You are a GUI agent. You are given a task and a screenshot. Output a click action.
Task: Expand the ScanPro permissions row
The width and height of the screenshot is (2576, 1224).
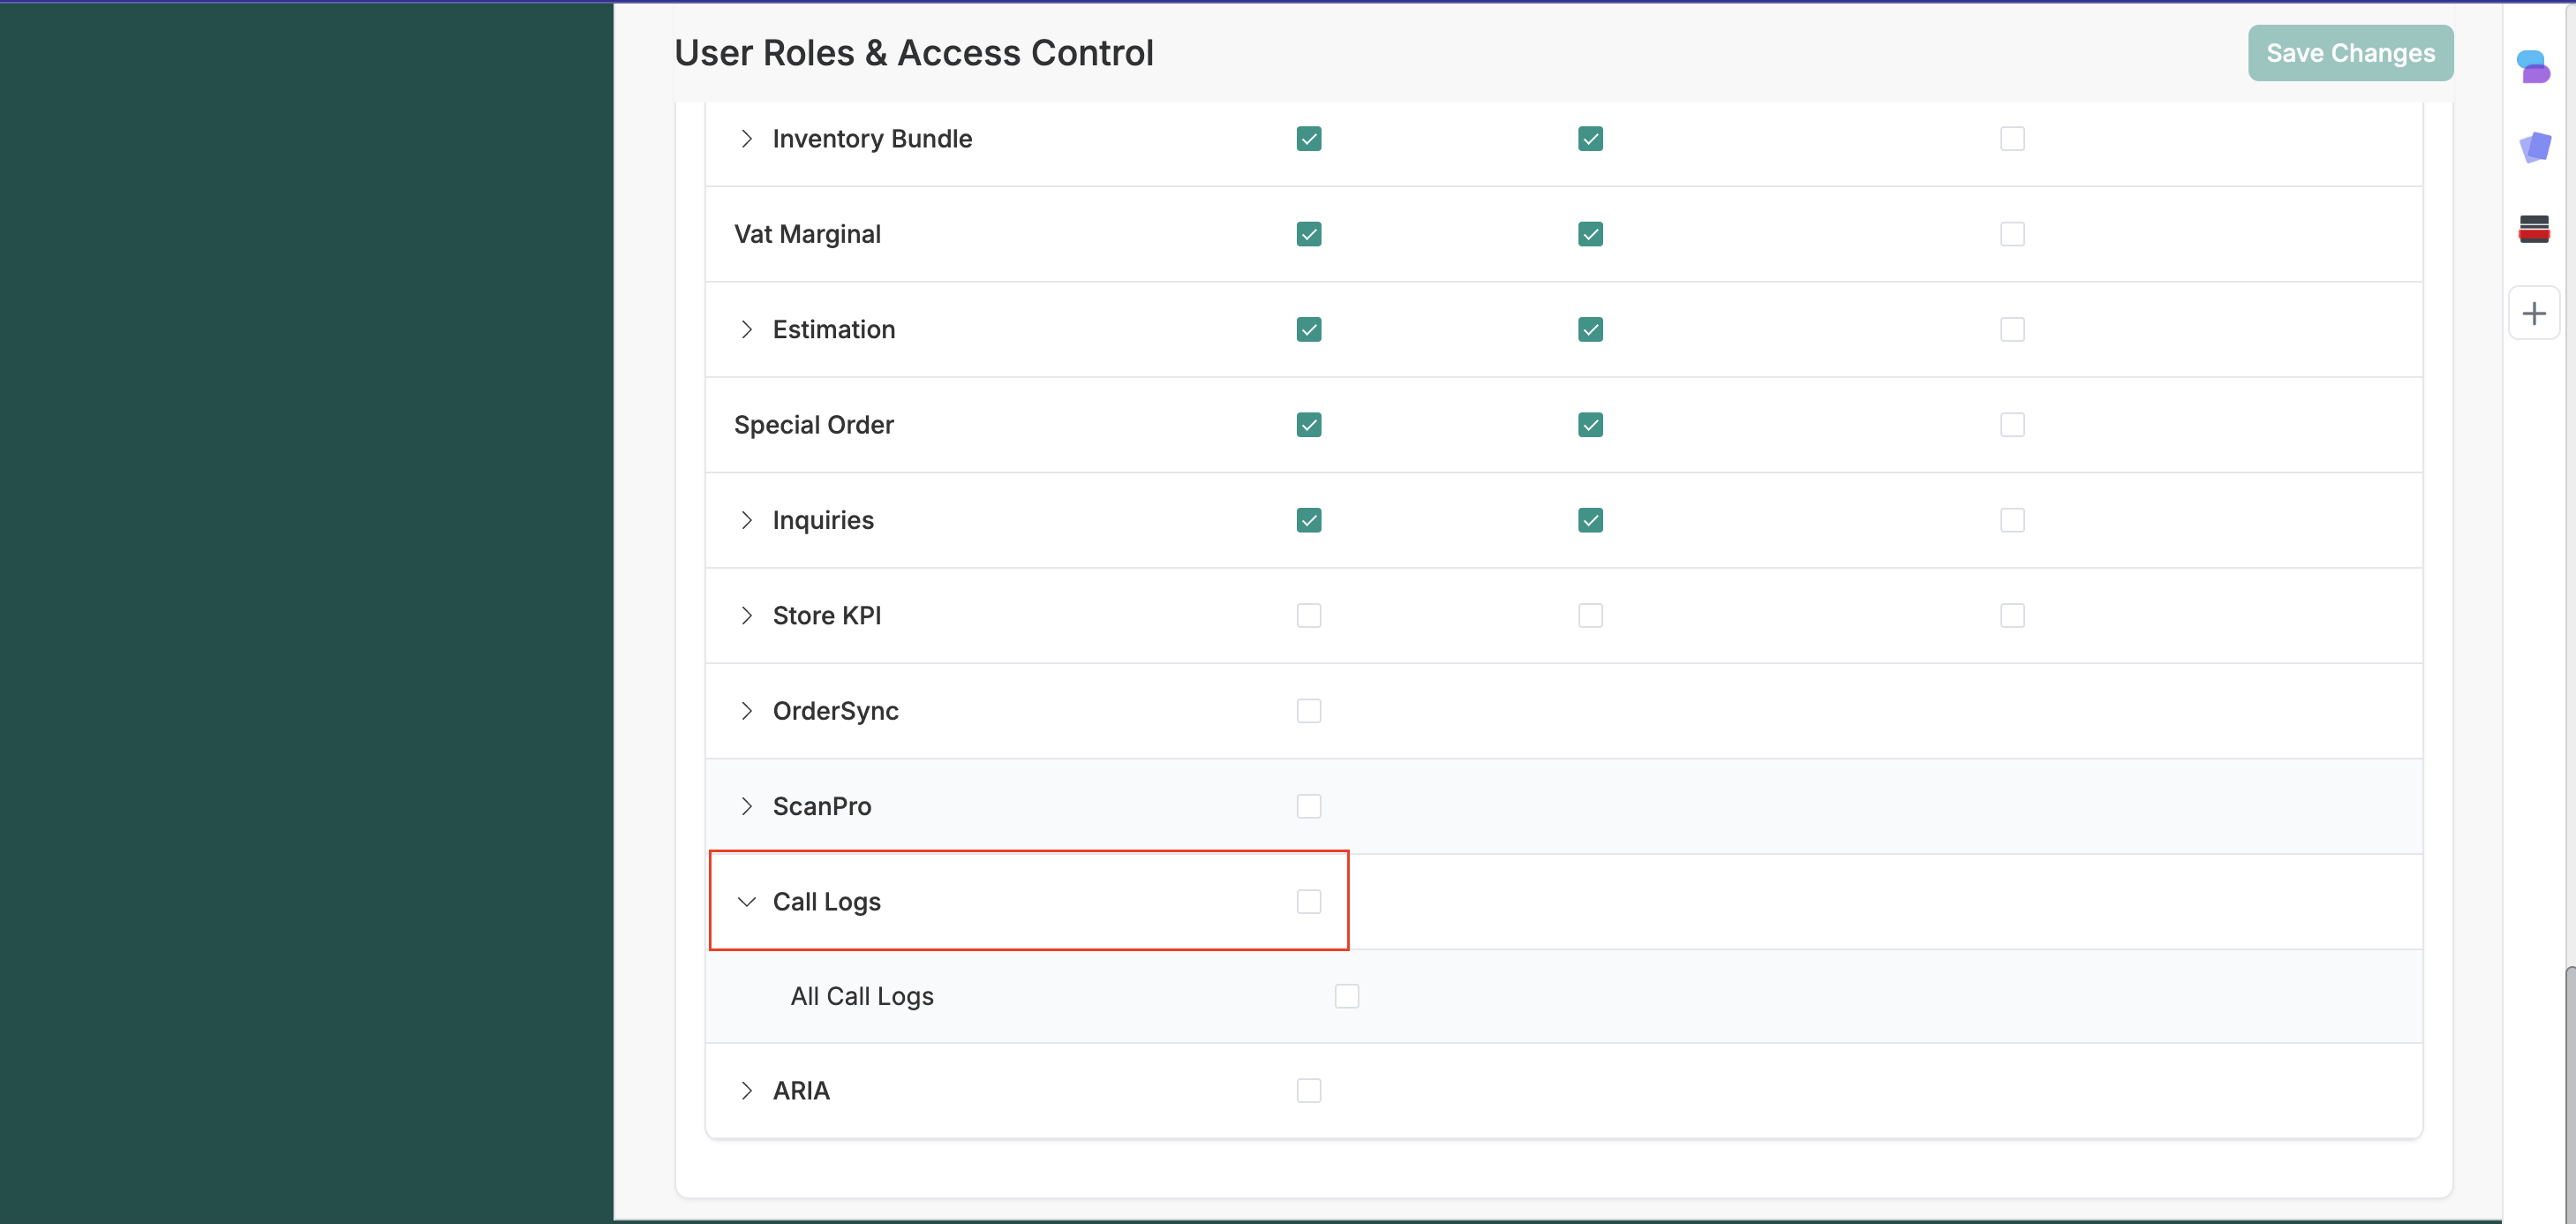coord(746,806)
